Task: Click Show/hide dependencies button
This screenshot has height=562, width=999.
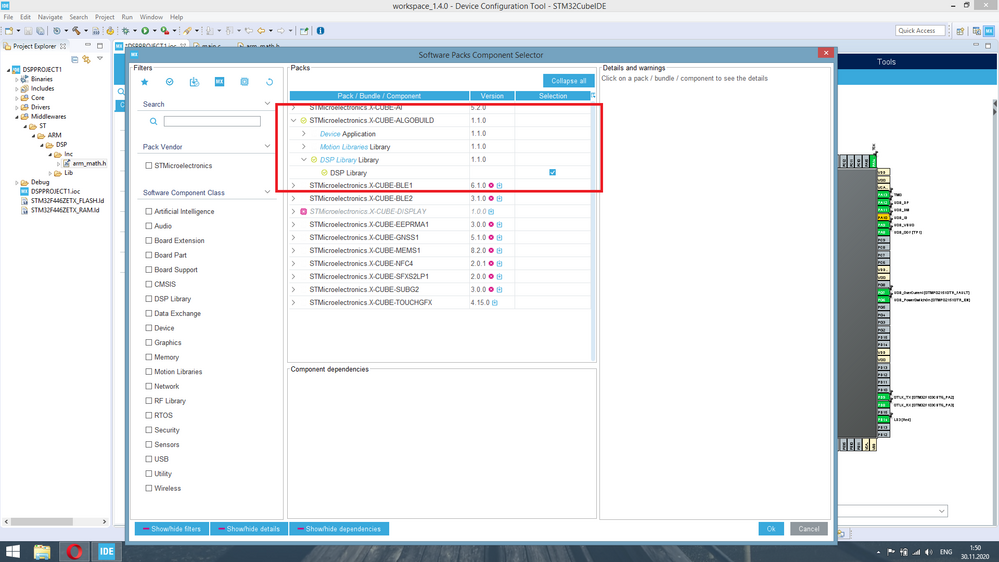Action: (x=339, y=529)
